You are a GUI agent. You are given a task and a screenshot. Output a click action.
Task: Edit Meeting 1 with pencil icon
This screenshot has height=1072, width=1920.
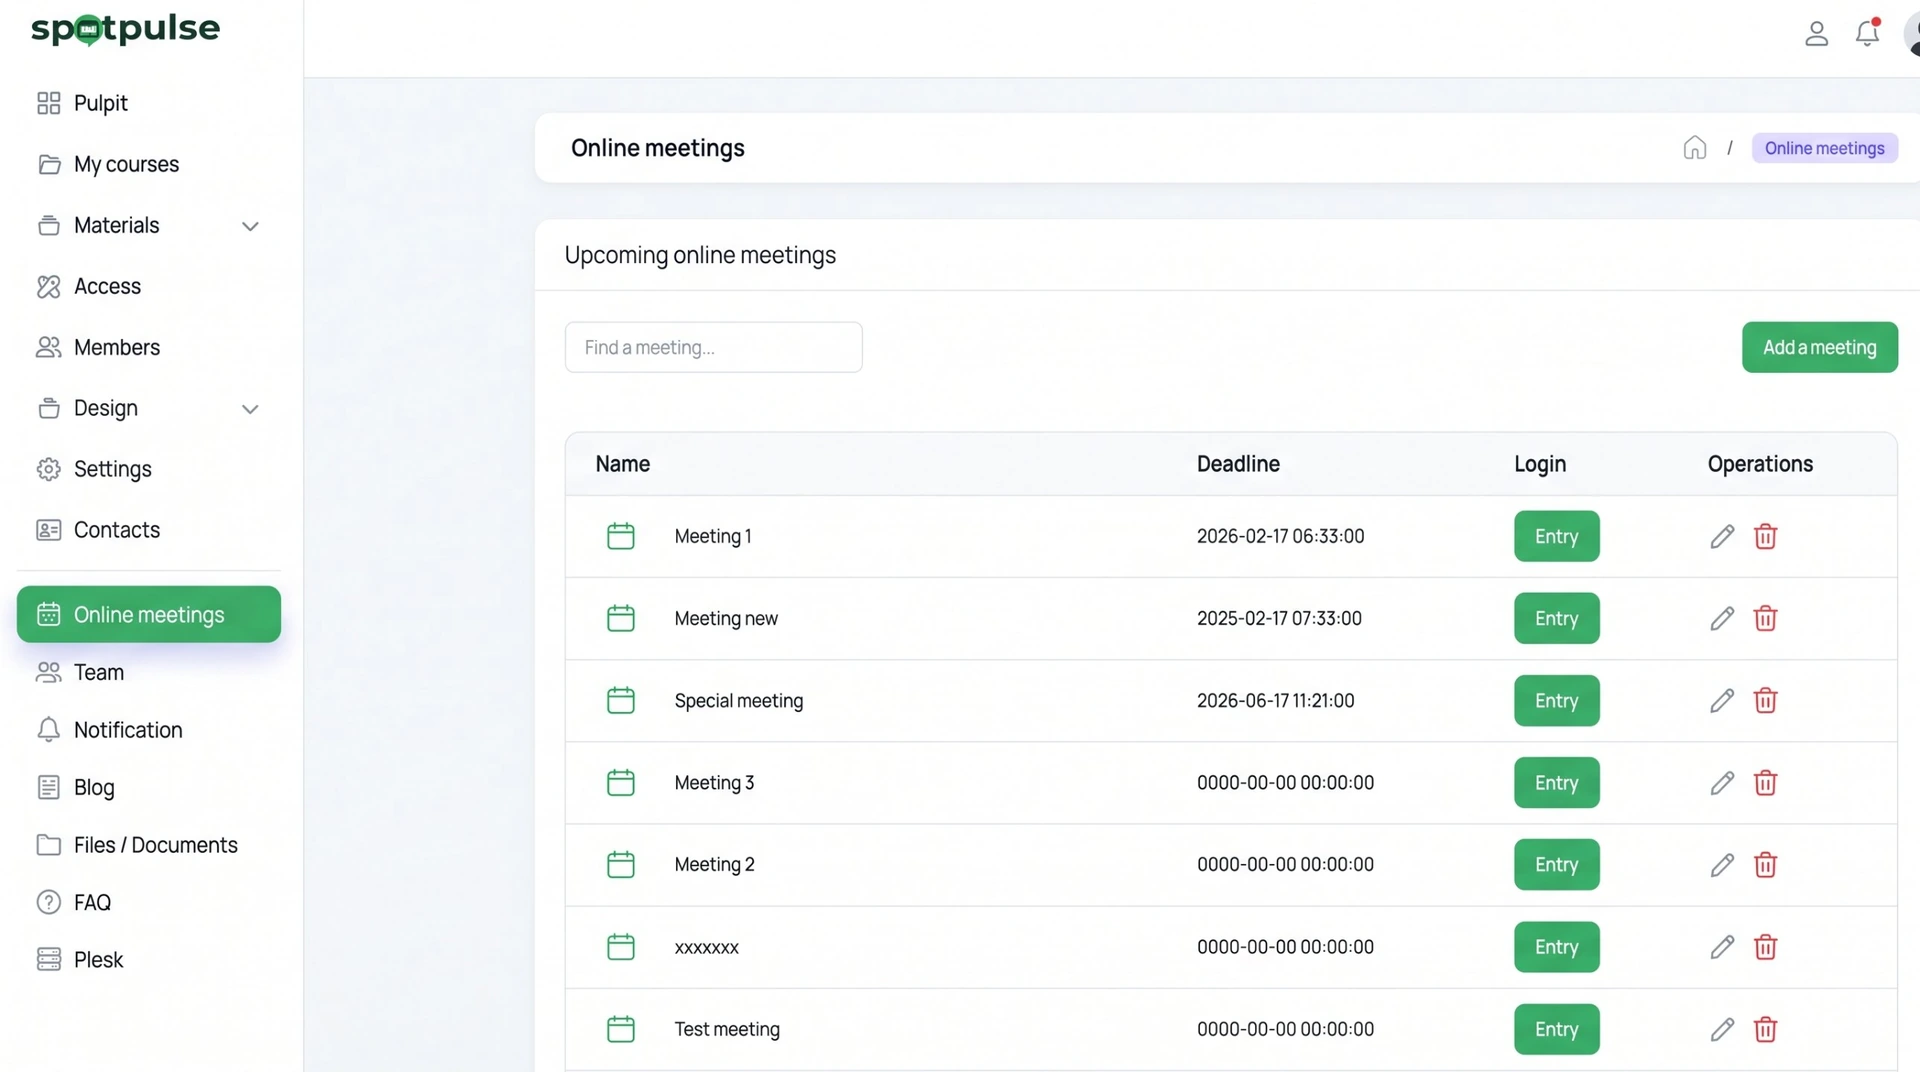1721,536
